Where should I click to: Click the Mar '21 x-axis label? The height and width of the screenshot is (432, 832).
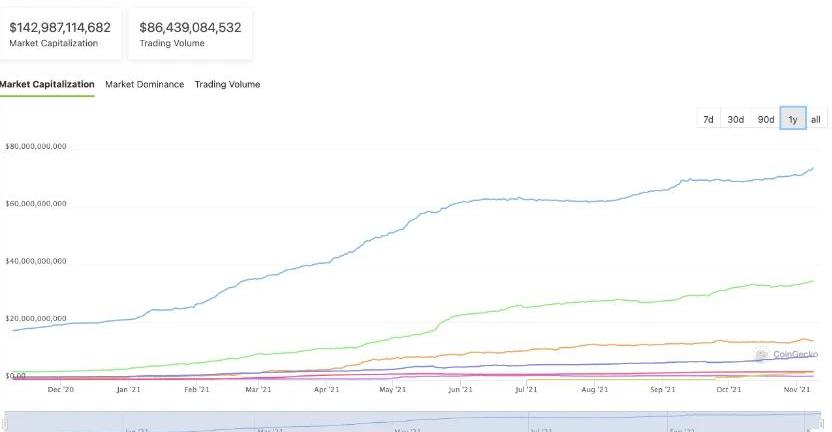tap(259, 389)
